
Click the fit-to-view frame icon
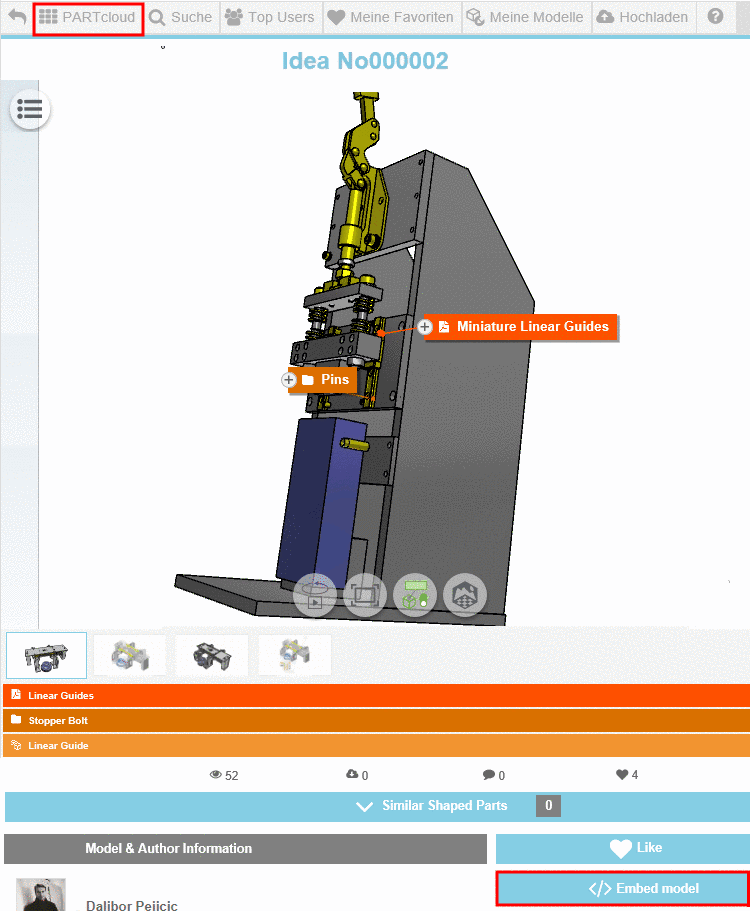364,595
